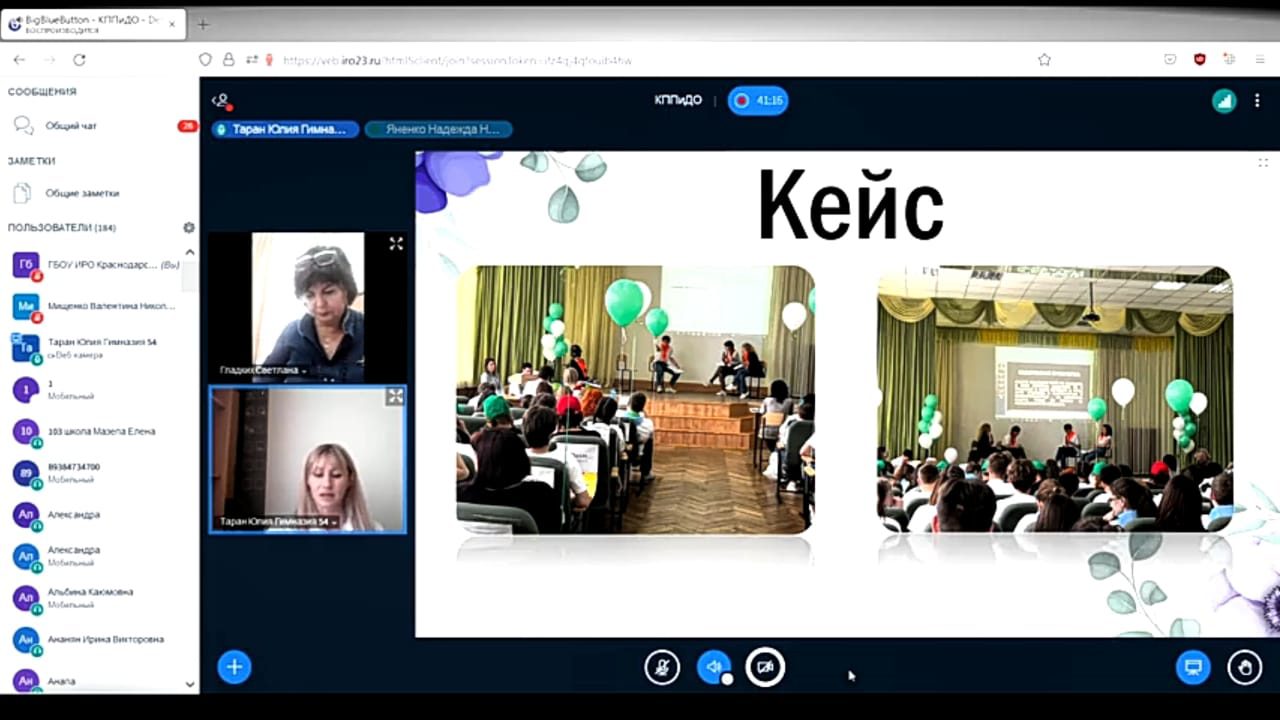Toggle the webcam sharing button

pos(765,667)
